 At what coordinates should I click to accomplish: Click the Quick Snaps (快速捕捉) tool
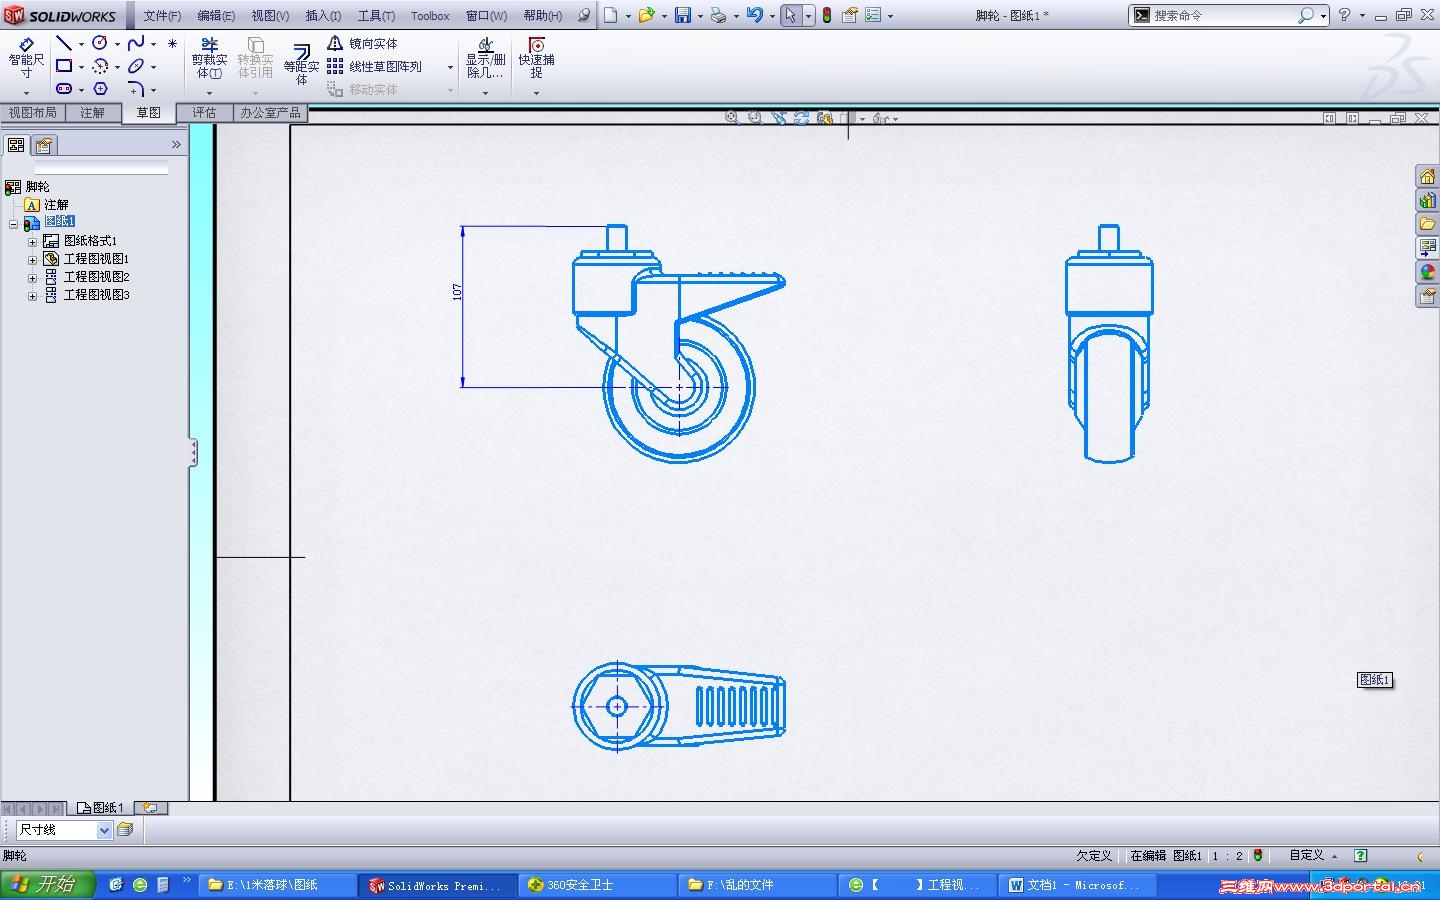[x=537, y=59]
